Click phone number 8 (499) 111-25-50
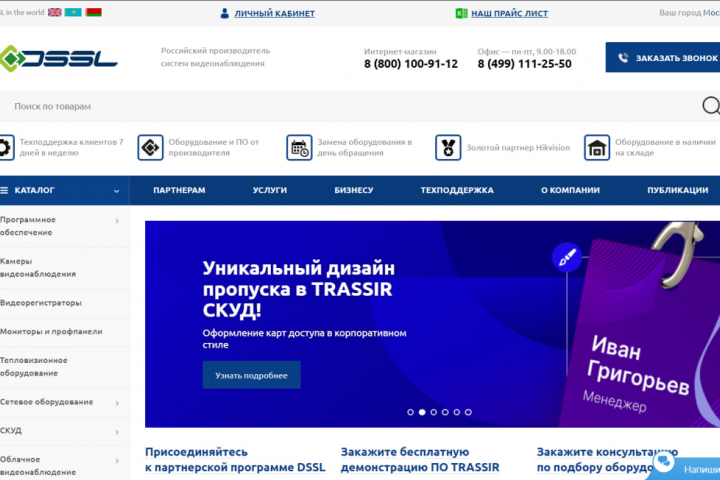 click(524, 64)
